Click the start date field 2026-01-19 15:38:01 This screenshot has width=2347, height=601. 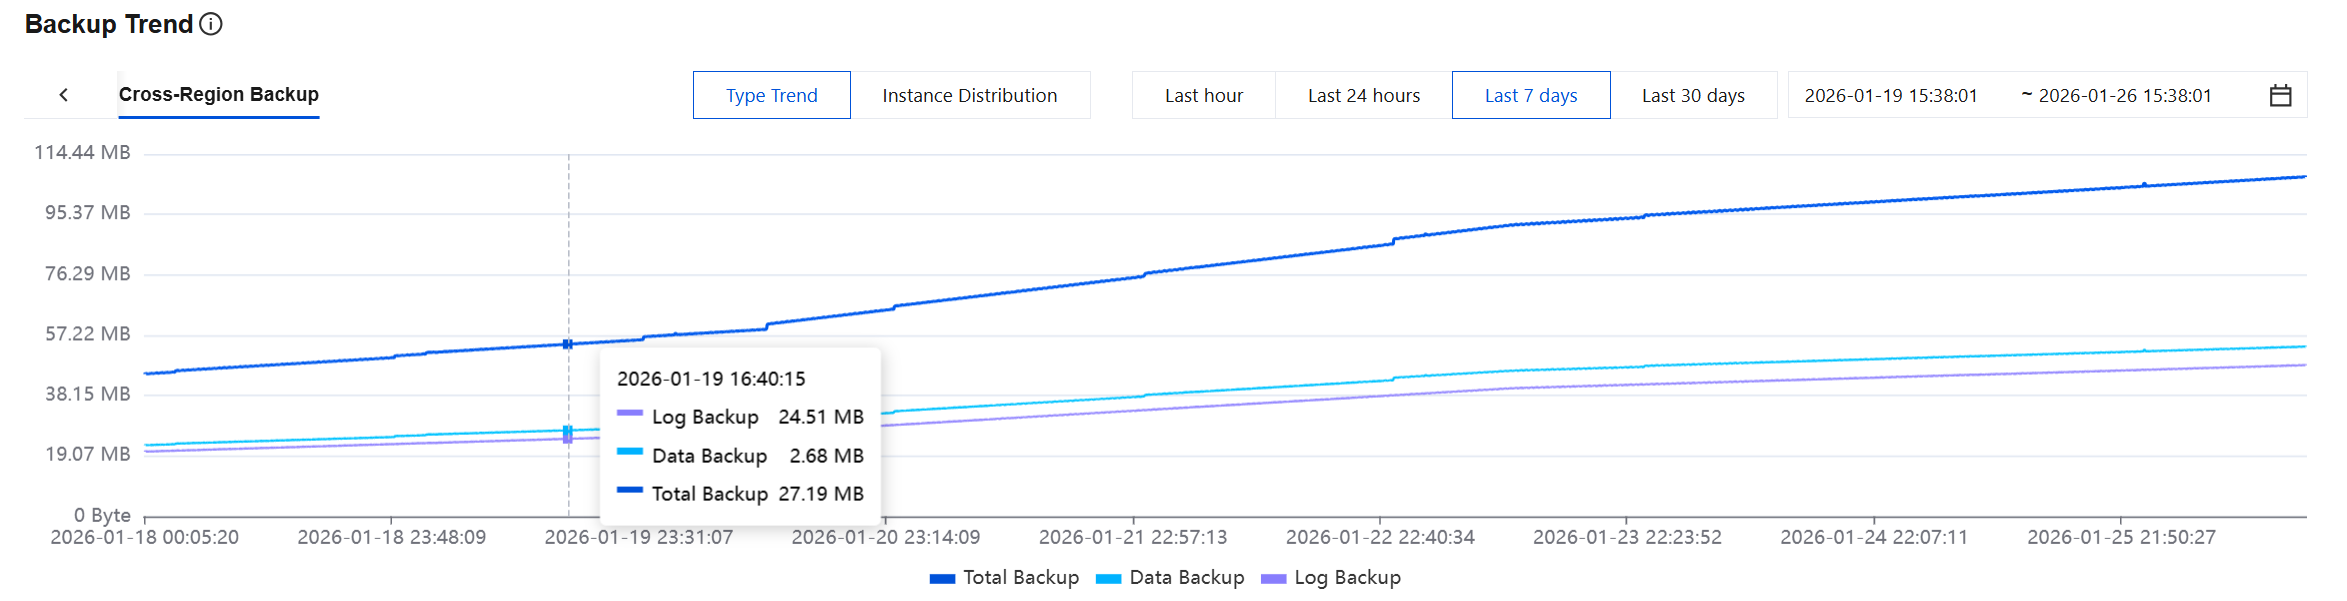(1890, 96)
